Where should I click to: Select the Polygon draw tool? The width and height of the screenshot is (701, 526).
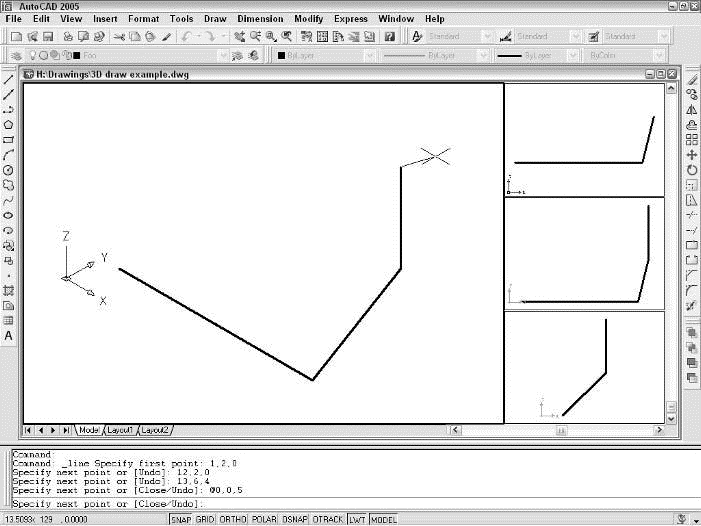pos(9,125)
